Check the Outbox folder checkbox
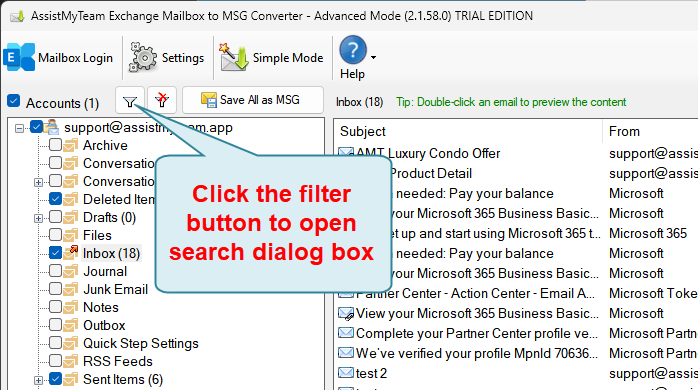The height and width of the screenshot is (390, 698). coord(55,325)
